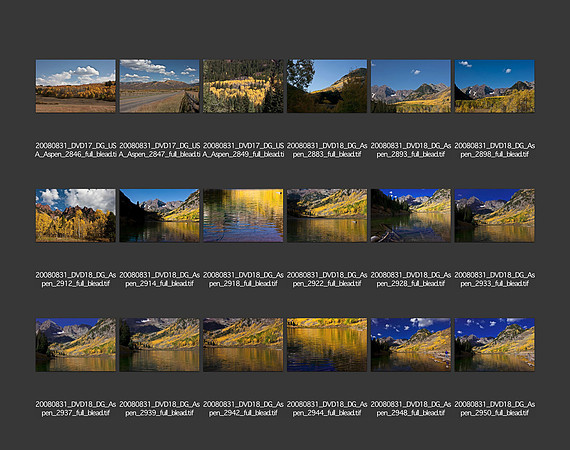
Task: Select the pen_2948 thumbnail
Action: pyautogui.click(x=411, y=345)
